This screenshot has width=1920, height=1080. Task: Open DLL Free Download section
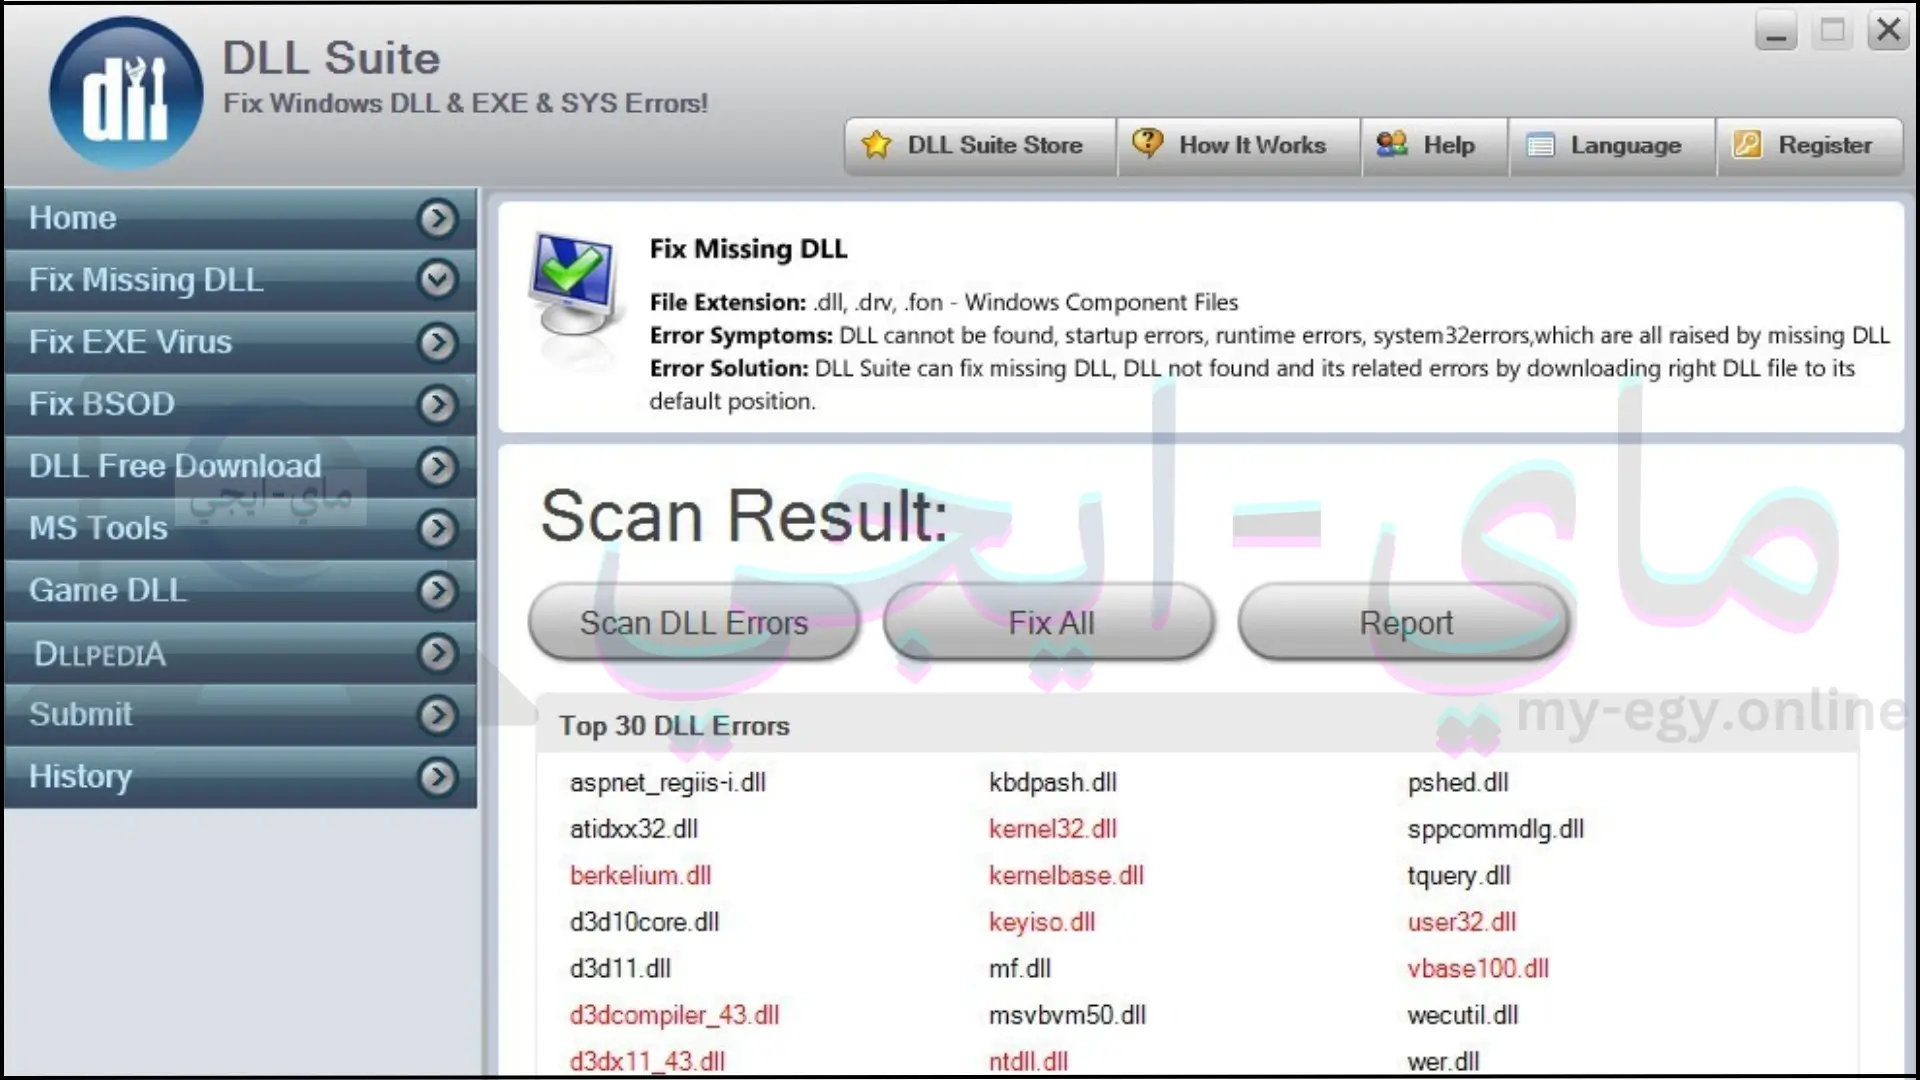[240, 466]
